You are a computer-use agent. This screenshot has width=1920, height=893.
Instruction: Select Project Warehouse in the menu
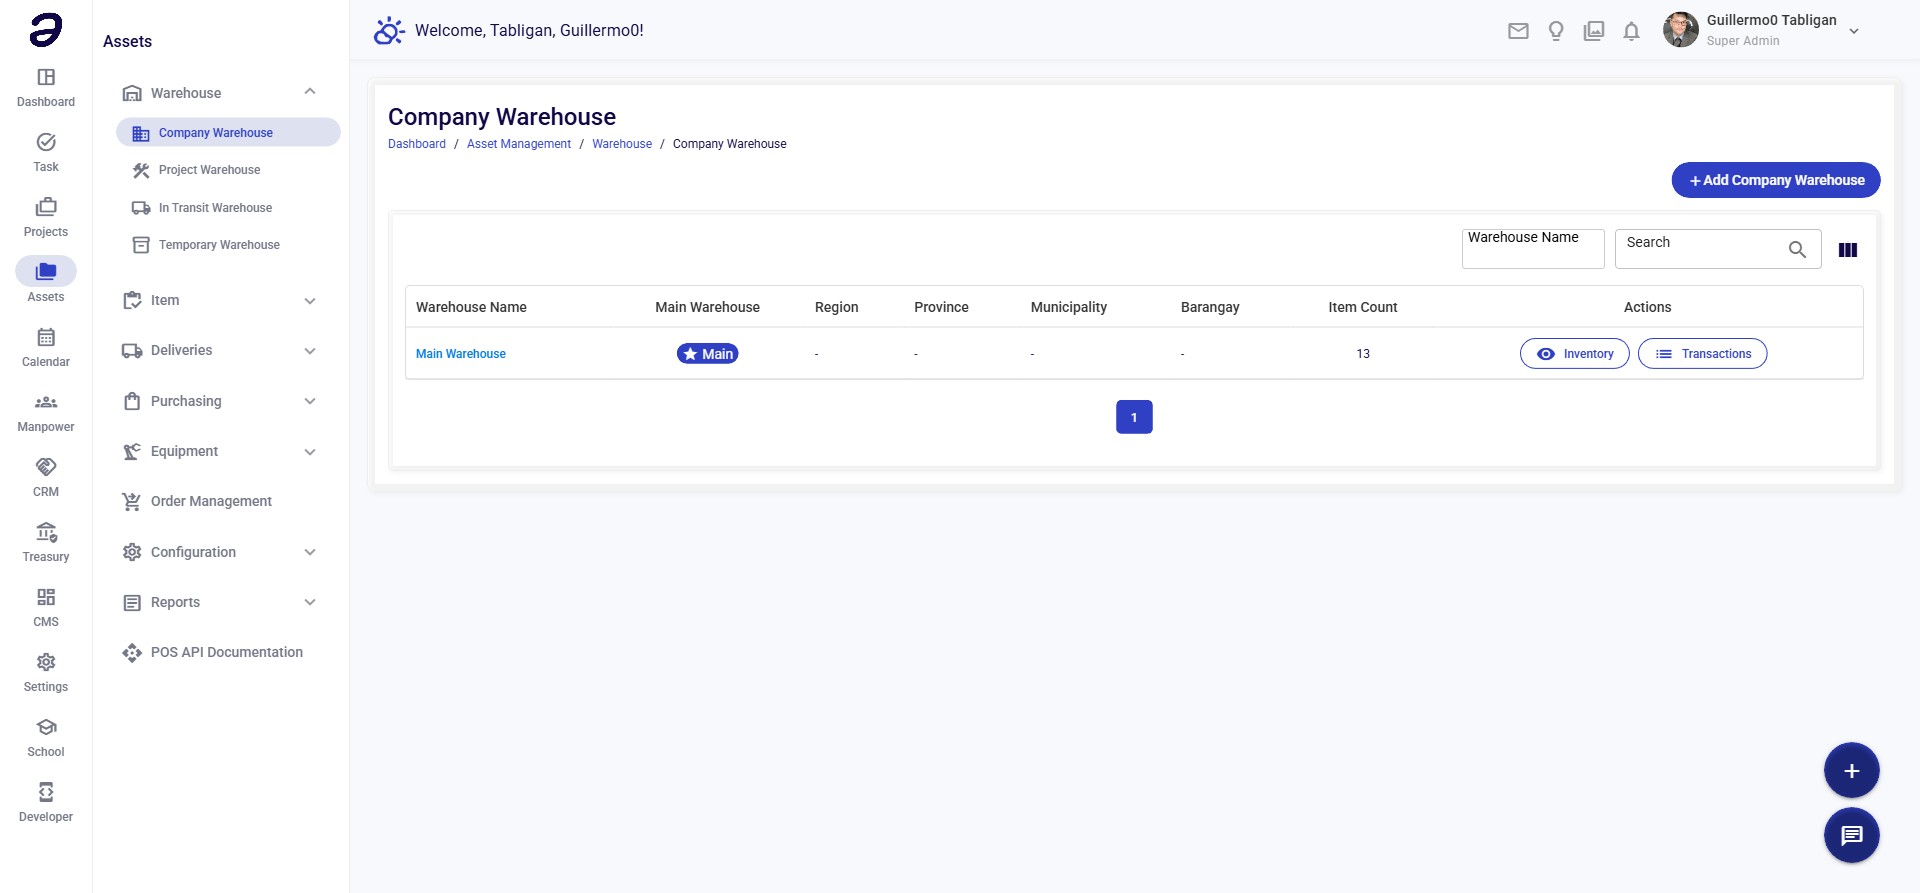[209, 170]
